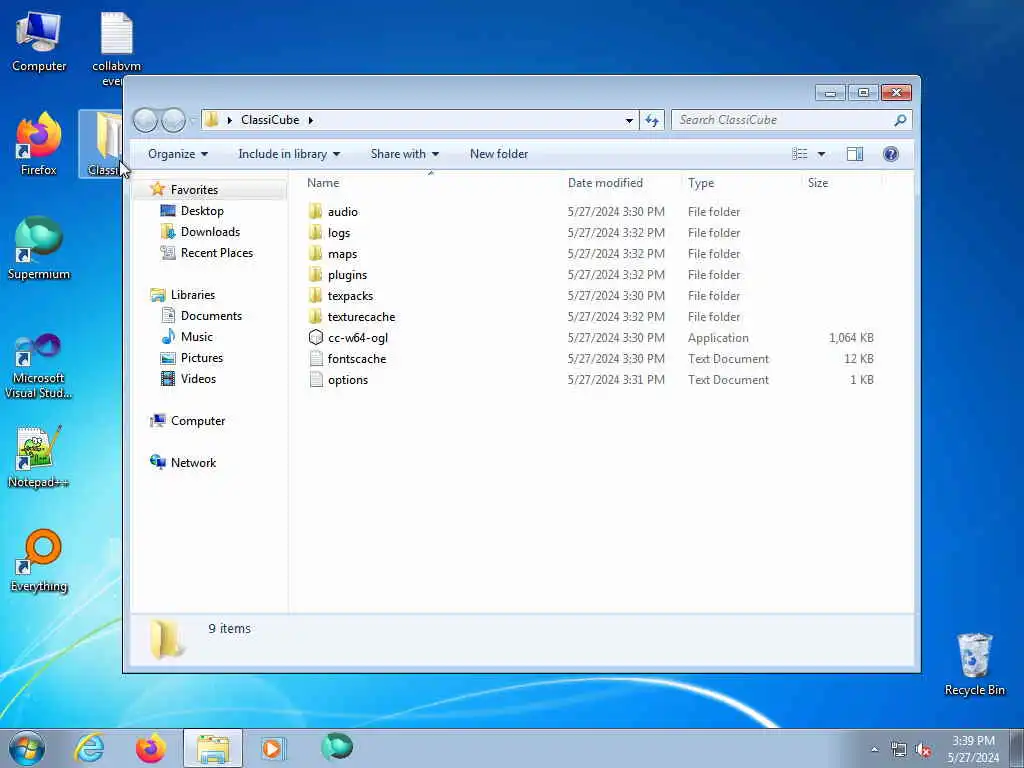
Task: Click the Show desktop strip
Action: [1017, 748]
